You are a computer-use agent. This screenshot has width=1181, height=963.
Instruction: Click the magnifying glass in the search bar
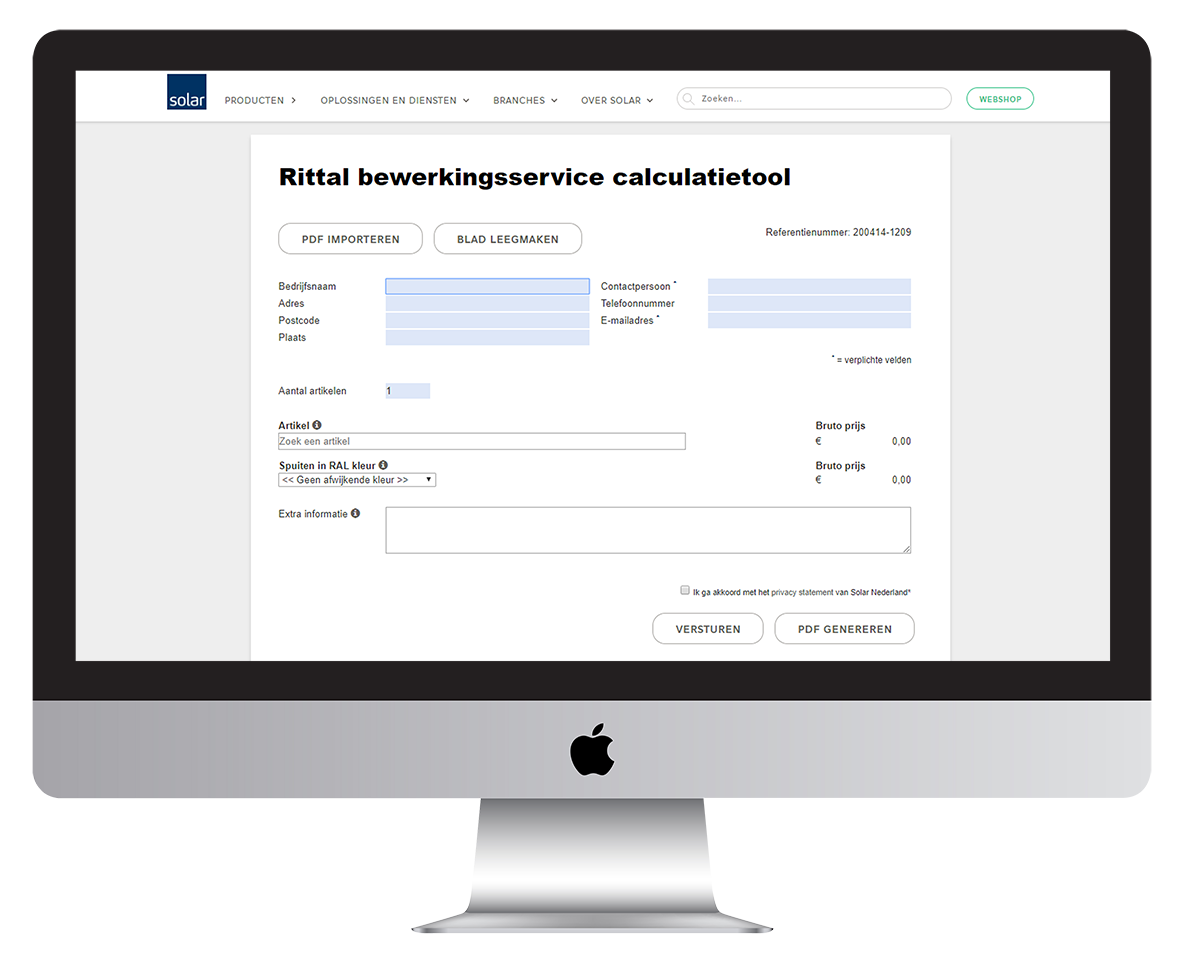pos(688,98)
